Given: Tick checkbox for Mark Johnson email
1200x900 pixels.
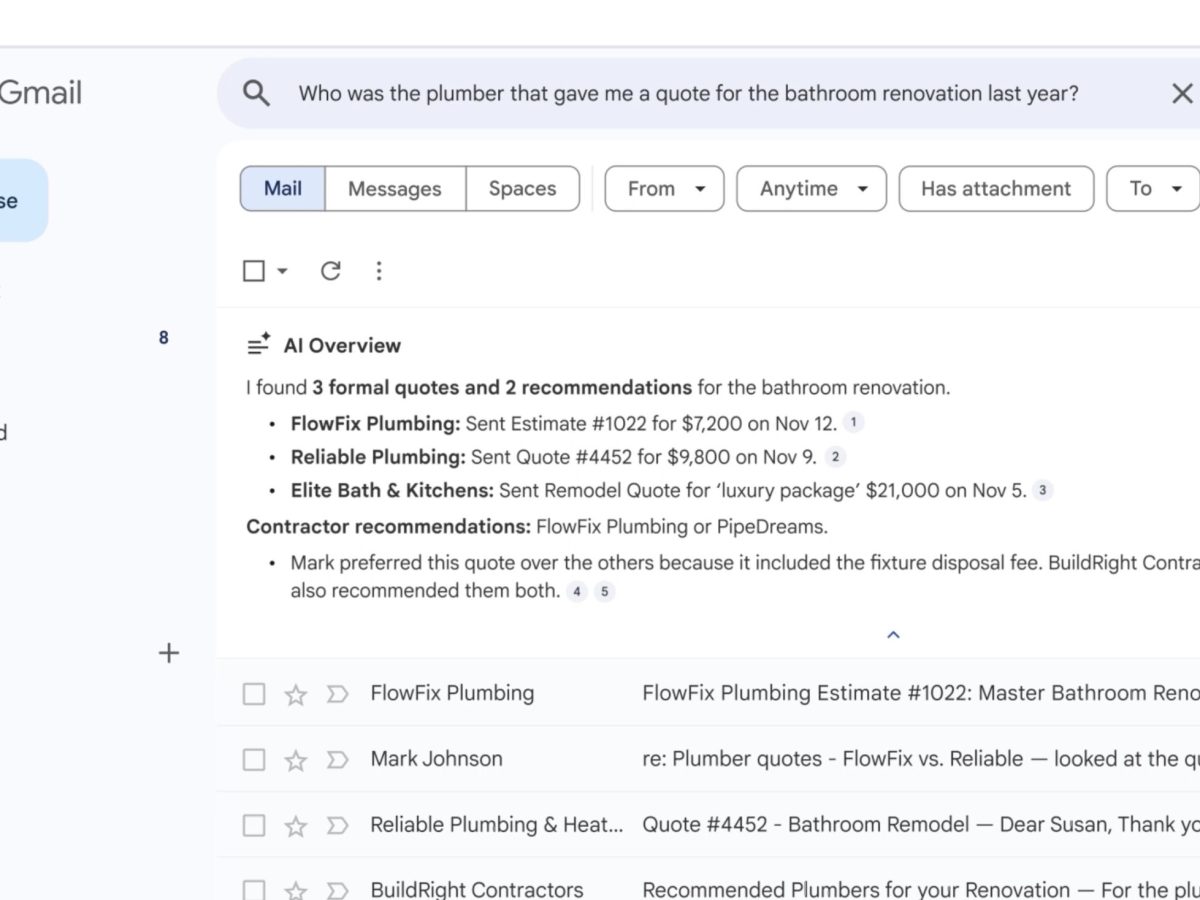Looking at the screenshot, I should point(254,760).
